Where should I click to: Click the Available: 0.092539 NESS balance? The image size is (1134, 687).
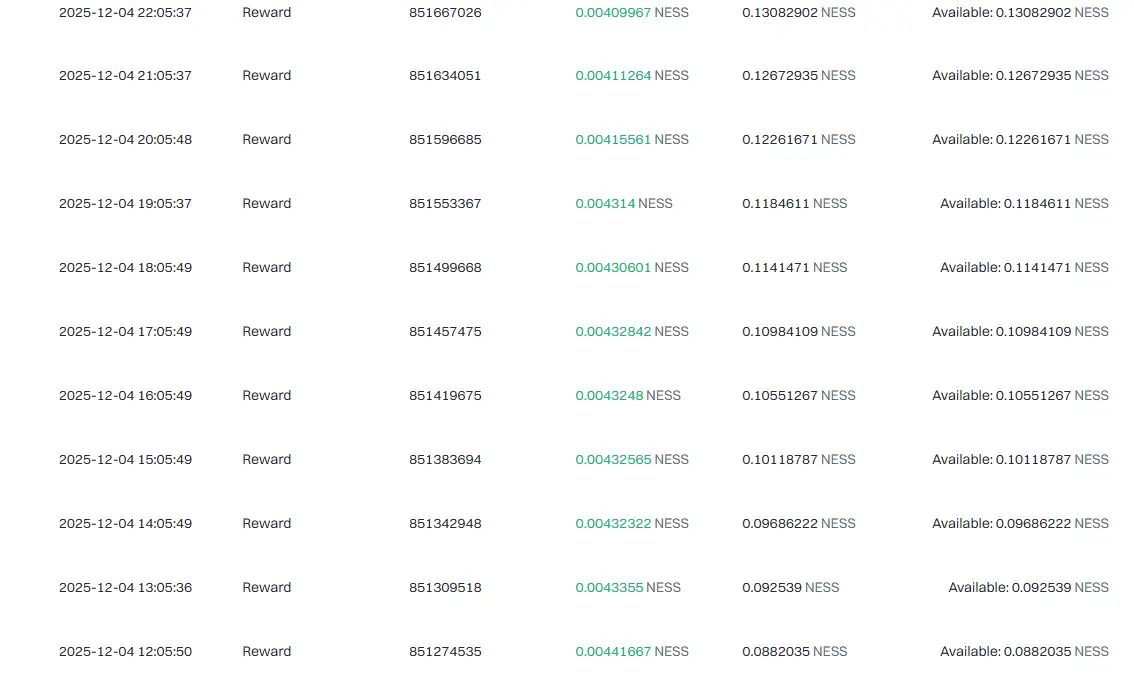coord(1028,587)
